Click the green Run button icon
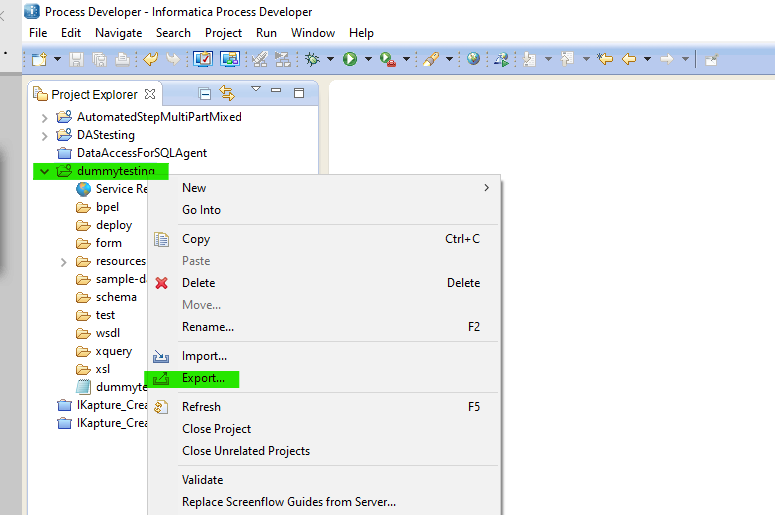Viewport: 775px width, 515px height. (x=350, y=59)
